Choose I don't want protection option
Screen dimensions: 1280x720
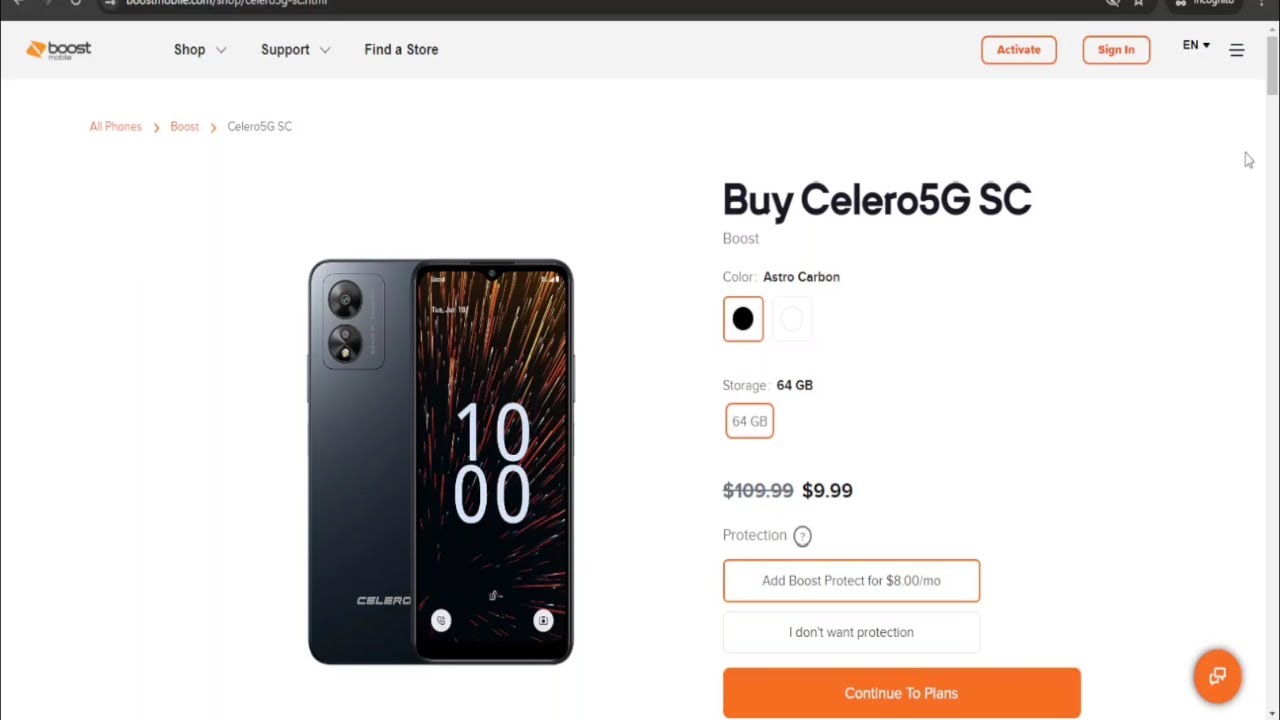pos(851,632)
